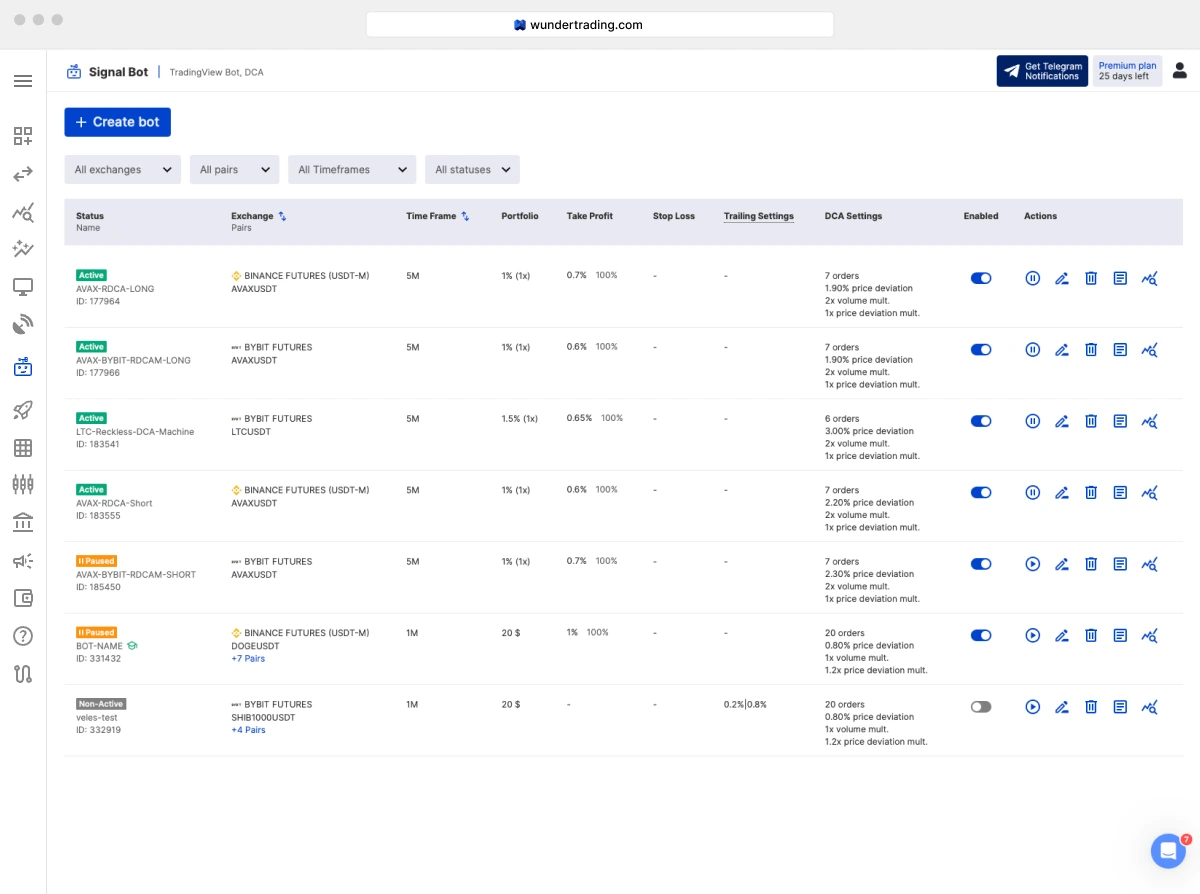Click the Create bot button

click(x=118, y=122)
